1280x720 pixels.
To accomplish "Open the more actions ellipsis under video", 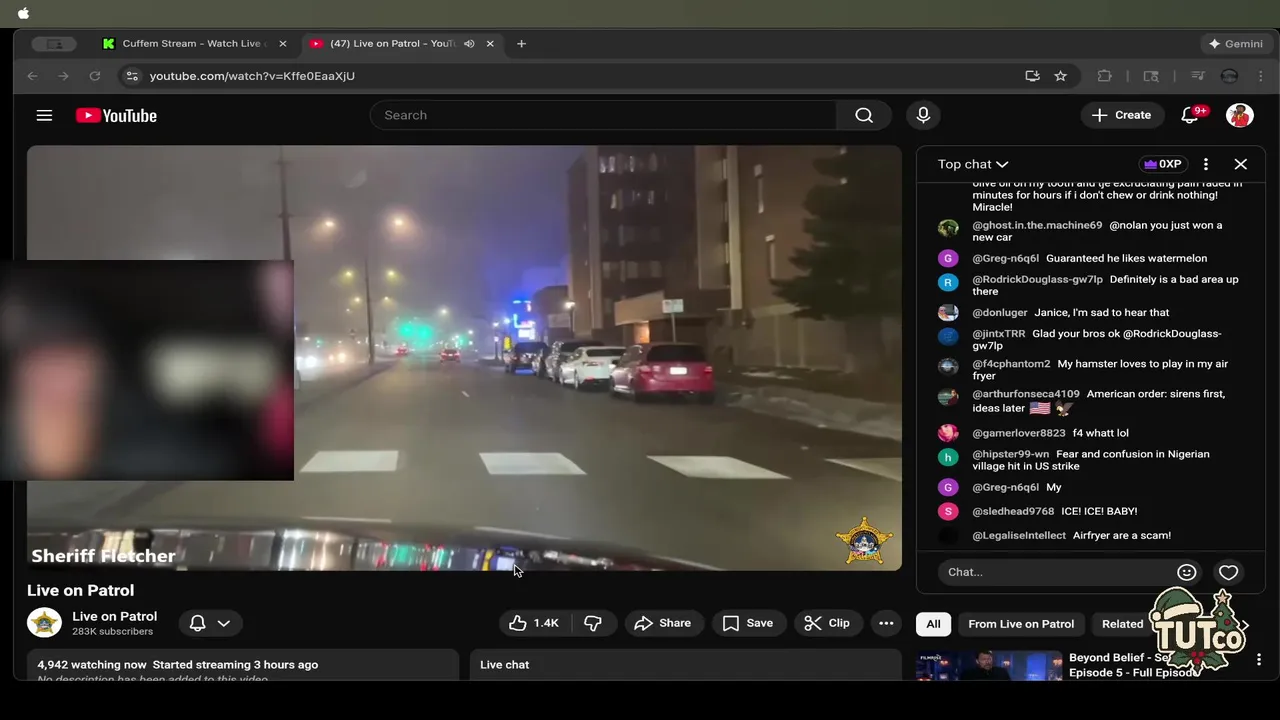I will [886, 623].
